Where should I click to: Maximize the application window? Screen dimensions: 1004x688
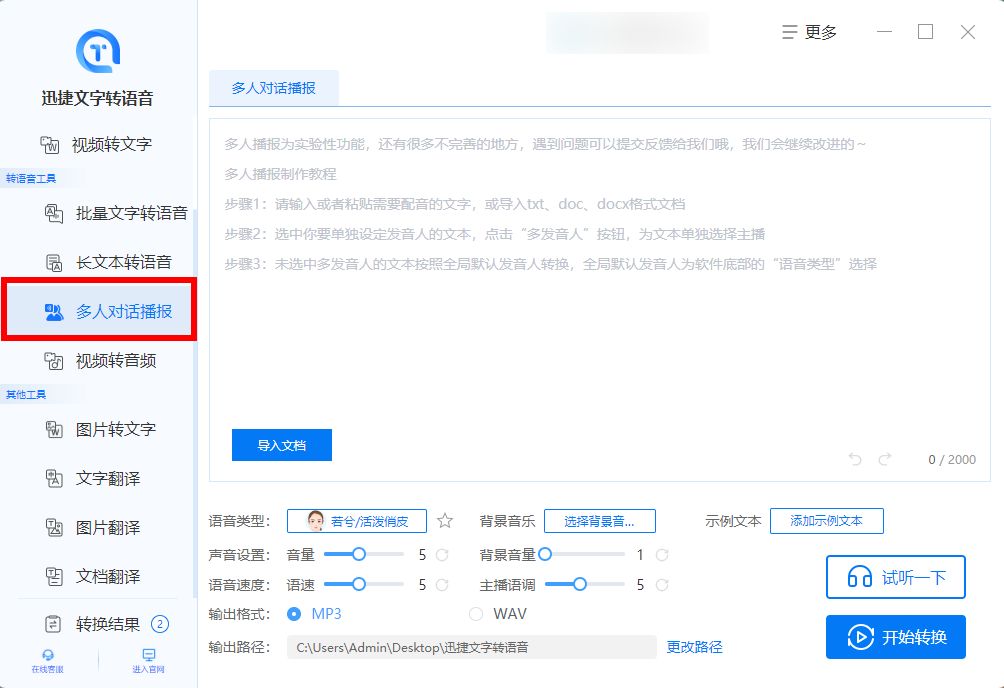925,32
